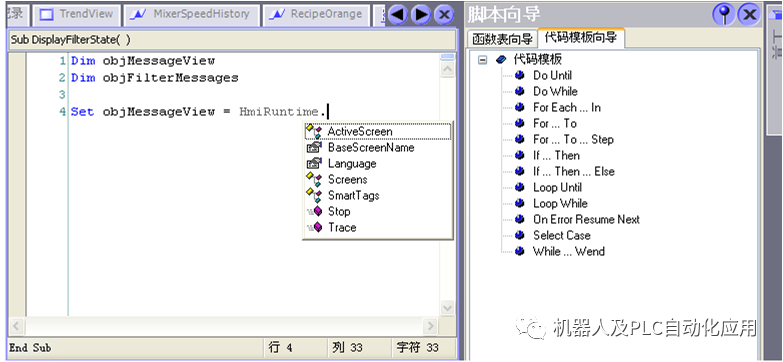Click the horizontal scrollbar right arrow
The width and height of the screenshot is (783, 362).
click(x=430, y=326)
